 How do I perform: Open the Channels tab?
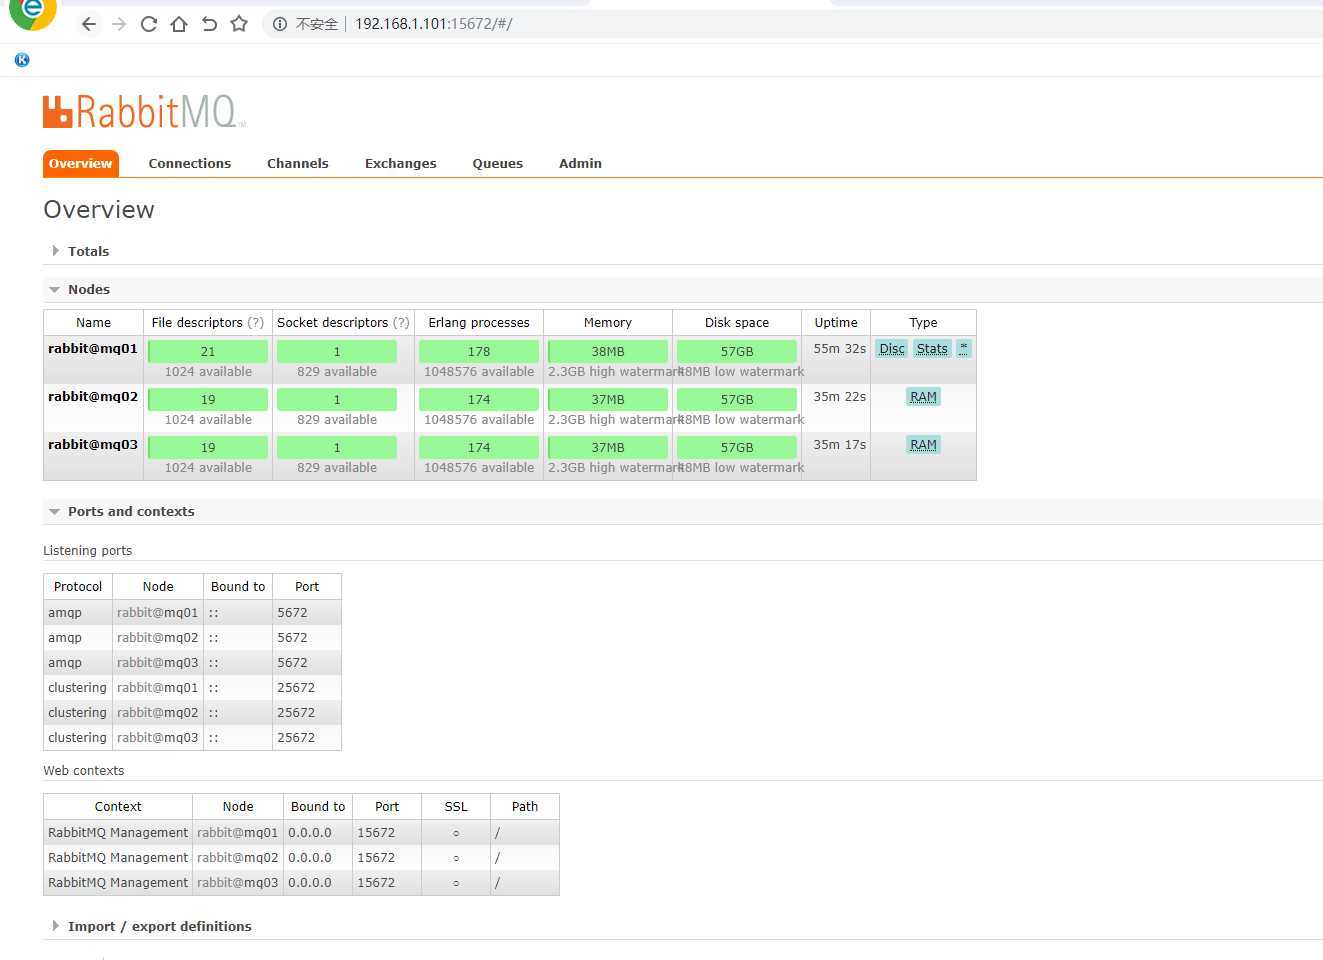298,163
